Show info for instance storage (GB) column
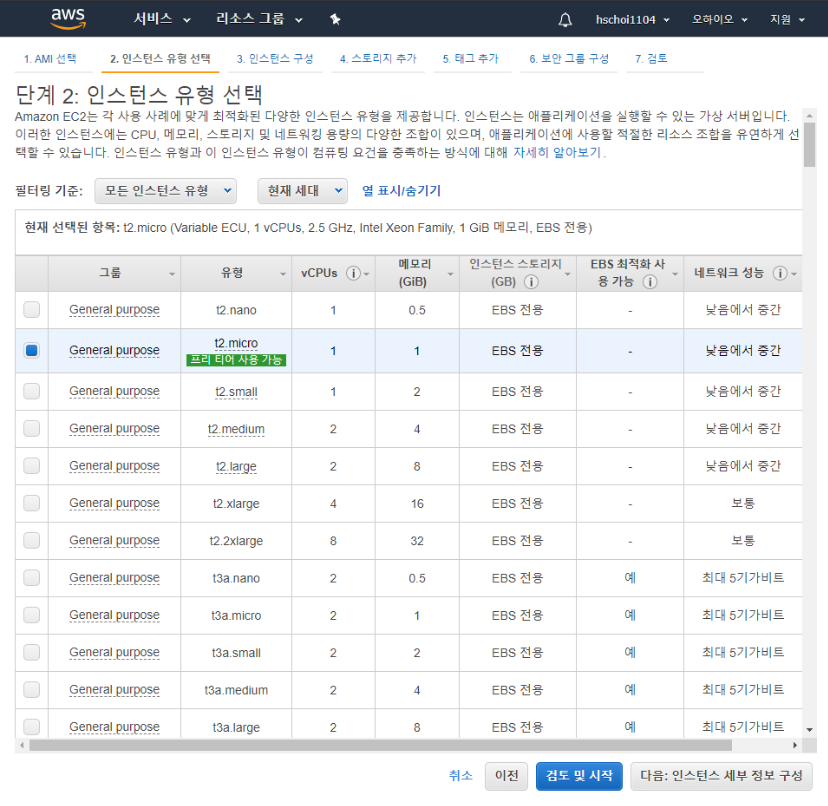 (531, 282)
